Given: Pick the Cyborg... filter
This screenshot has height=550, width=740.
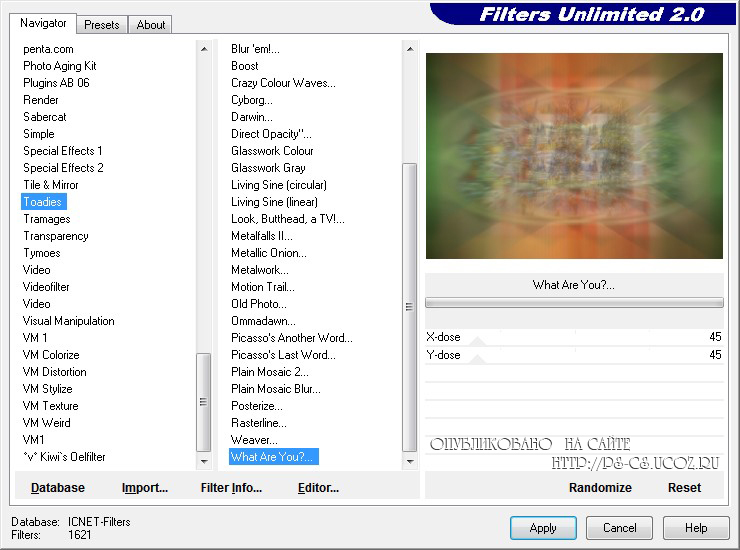Looking at the screenshot, I should coord(252,100).
